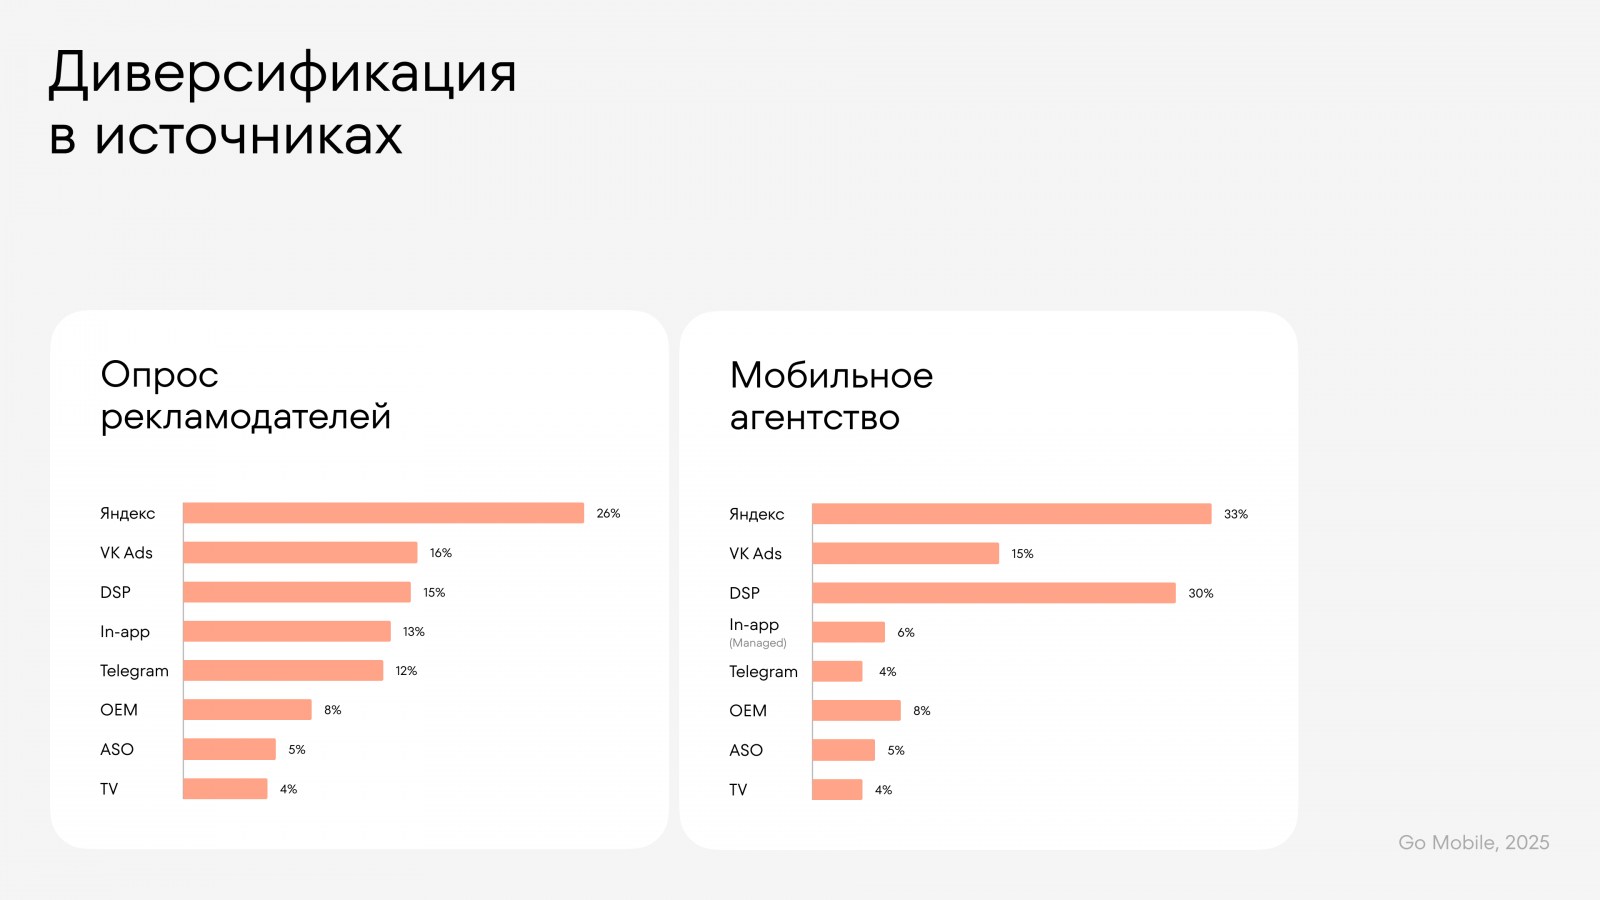This screenshot has height=900, width=1600.
Task: Click the 26% Яндекс bar in the advertiser survey
Action: coord(383,513)
